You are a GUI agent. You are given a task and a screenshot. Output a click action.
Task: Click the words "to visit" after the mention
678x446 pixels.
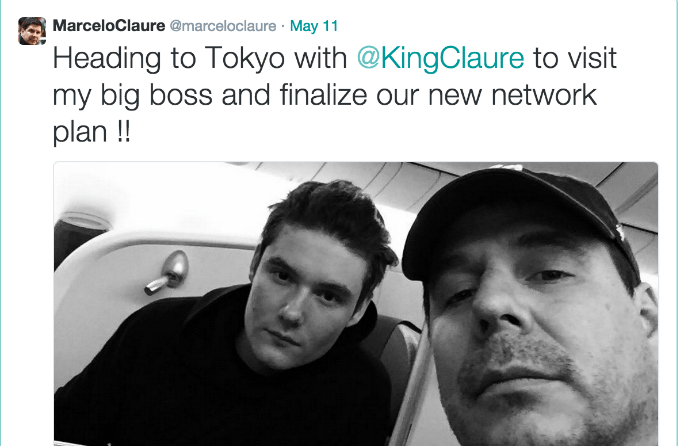(575, 59)
